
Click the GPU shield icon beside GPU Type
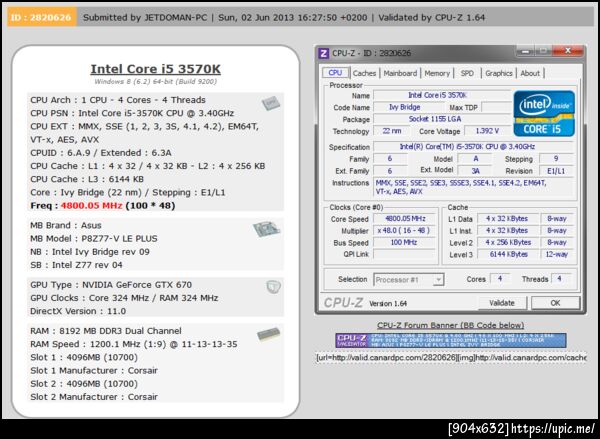click(273, 287)
